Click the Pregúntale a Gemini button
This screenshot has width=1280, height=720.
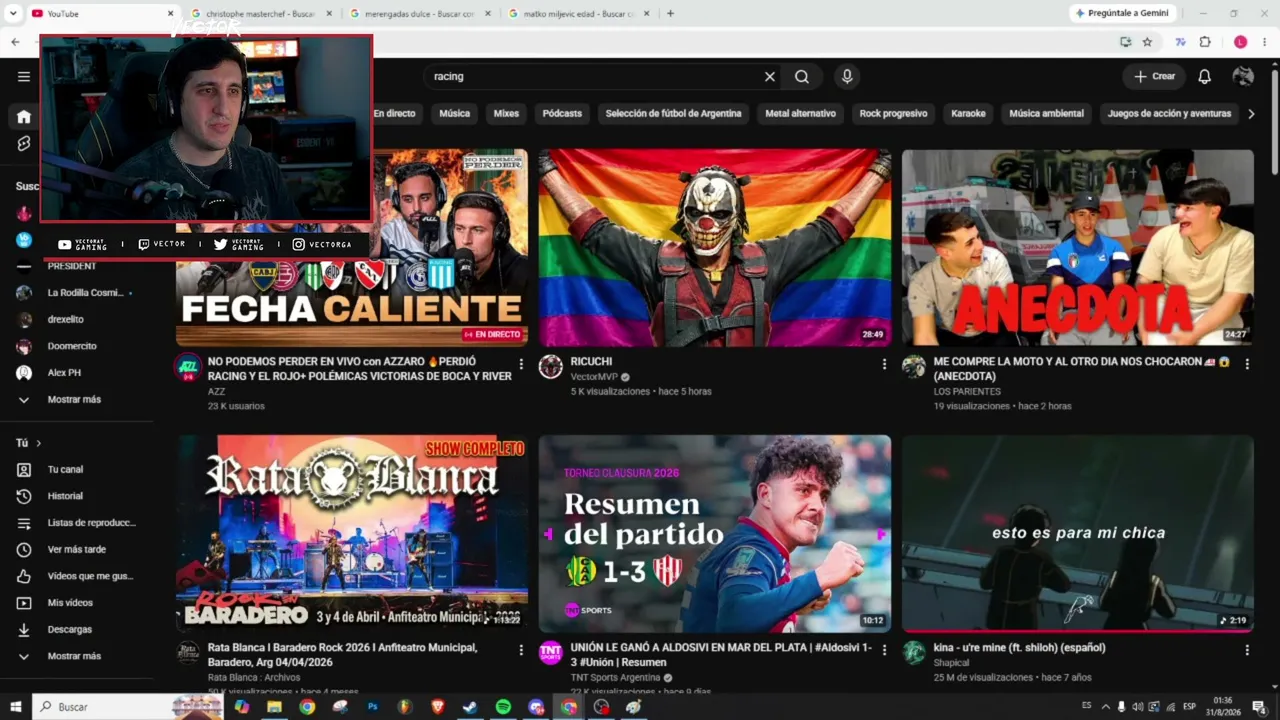pyautogui.click(x=1123, y=13)
